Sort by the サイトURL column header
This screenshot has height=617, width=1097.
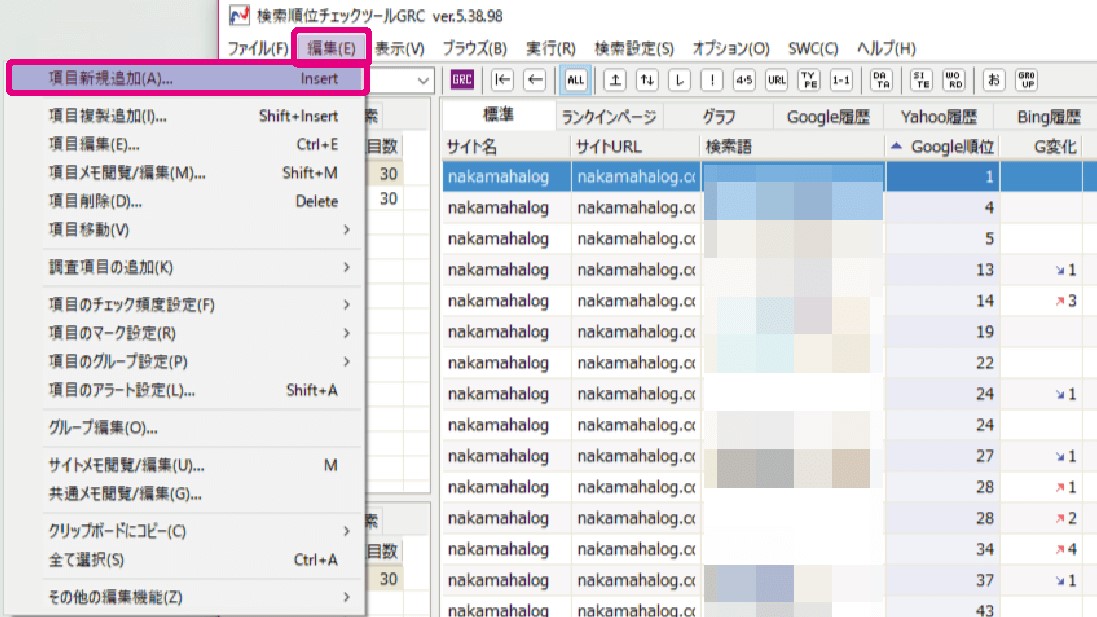click(635, 146)
